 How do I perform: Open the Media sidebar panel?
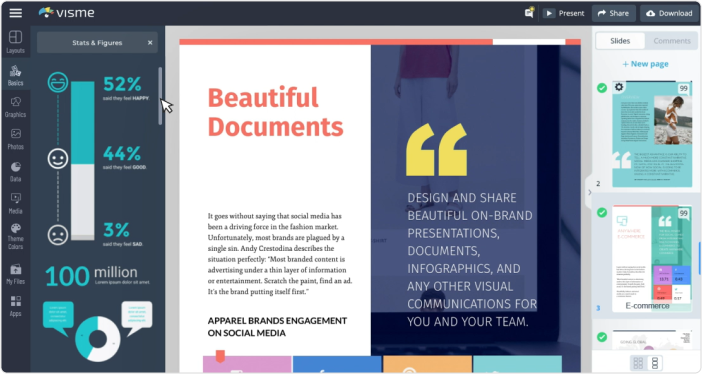(15, 203)
